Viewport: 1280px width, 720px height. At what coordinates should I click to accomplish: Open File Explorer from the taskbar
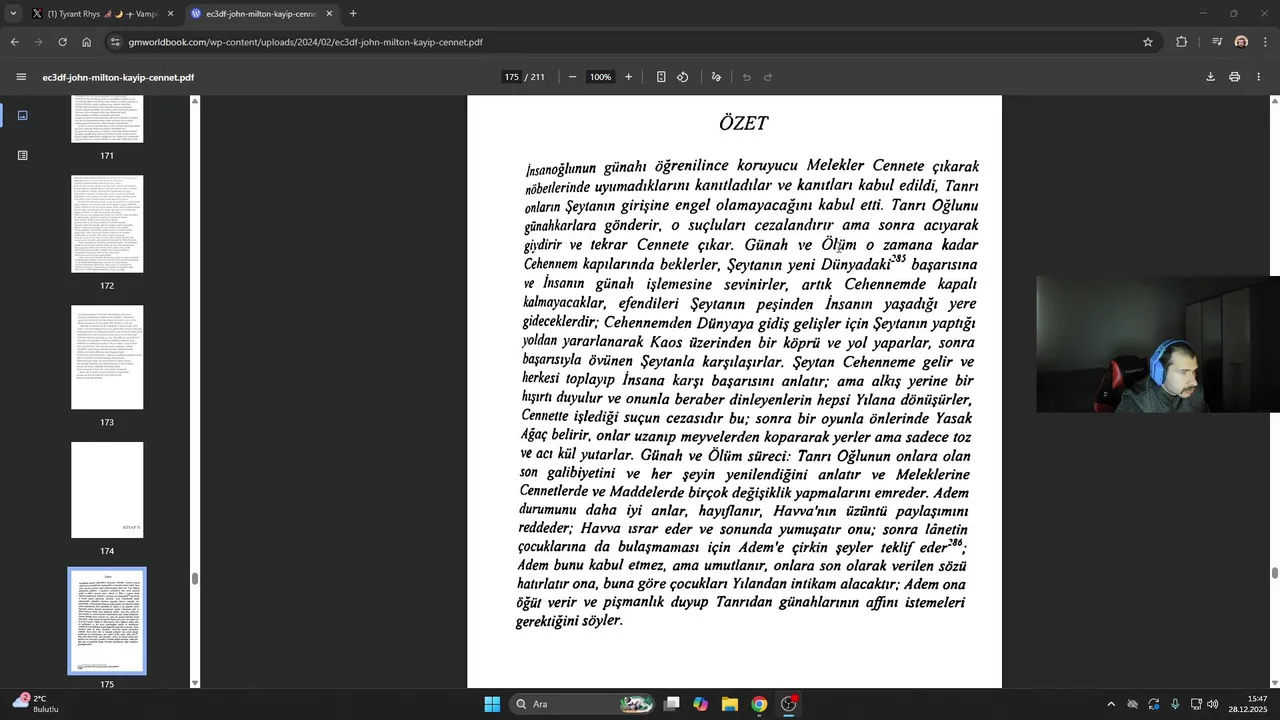click(x=730, y=704)
